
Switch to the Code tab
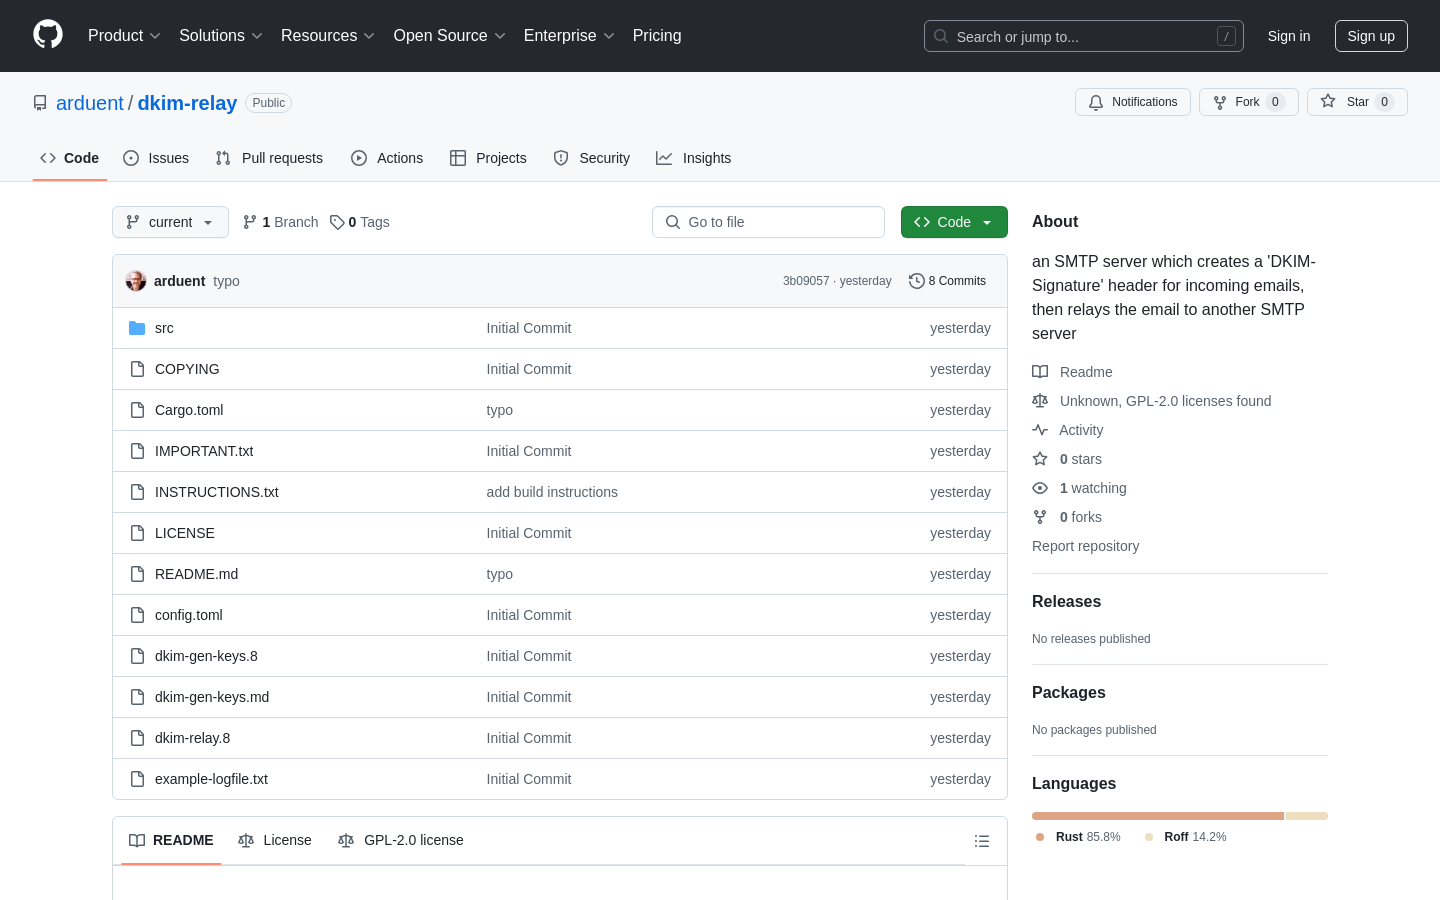(x=70, y=158)
